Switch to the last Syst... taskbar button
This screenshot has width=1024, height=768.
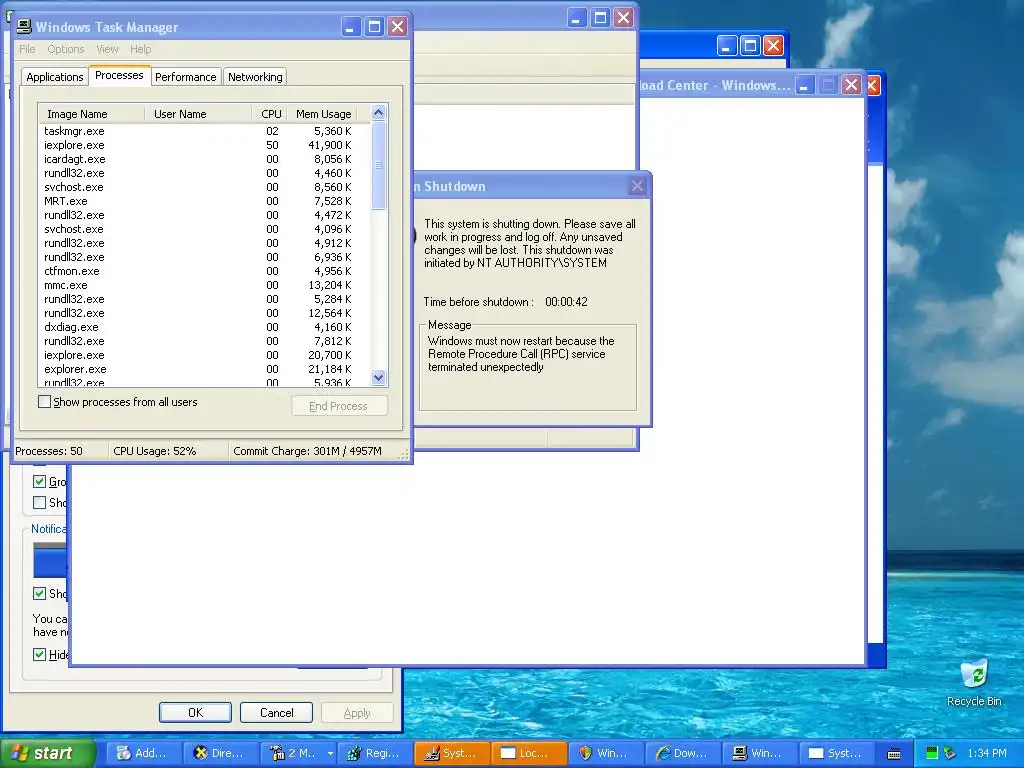tap(836, 753)
